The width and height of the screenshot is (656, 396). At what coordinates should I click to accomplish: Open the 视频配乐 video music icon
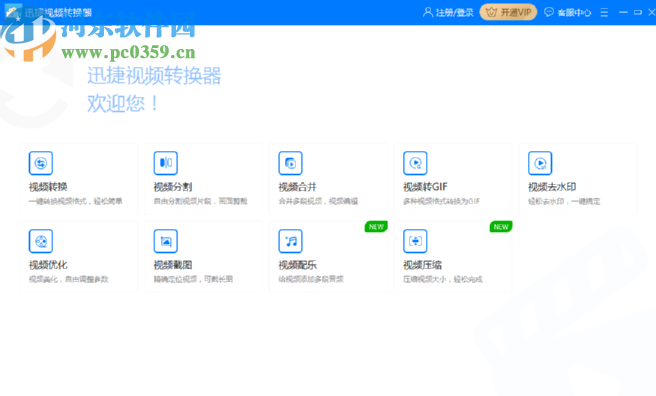coord(290,241)
